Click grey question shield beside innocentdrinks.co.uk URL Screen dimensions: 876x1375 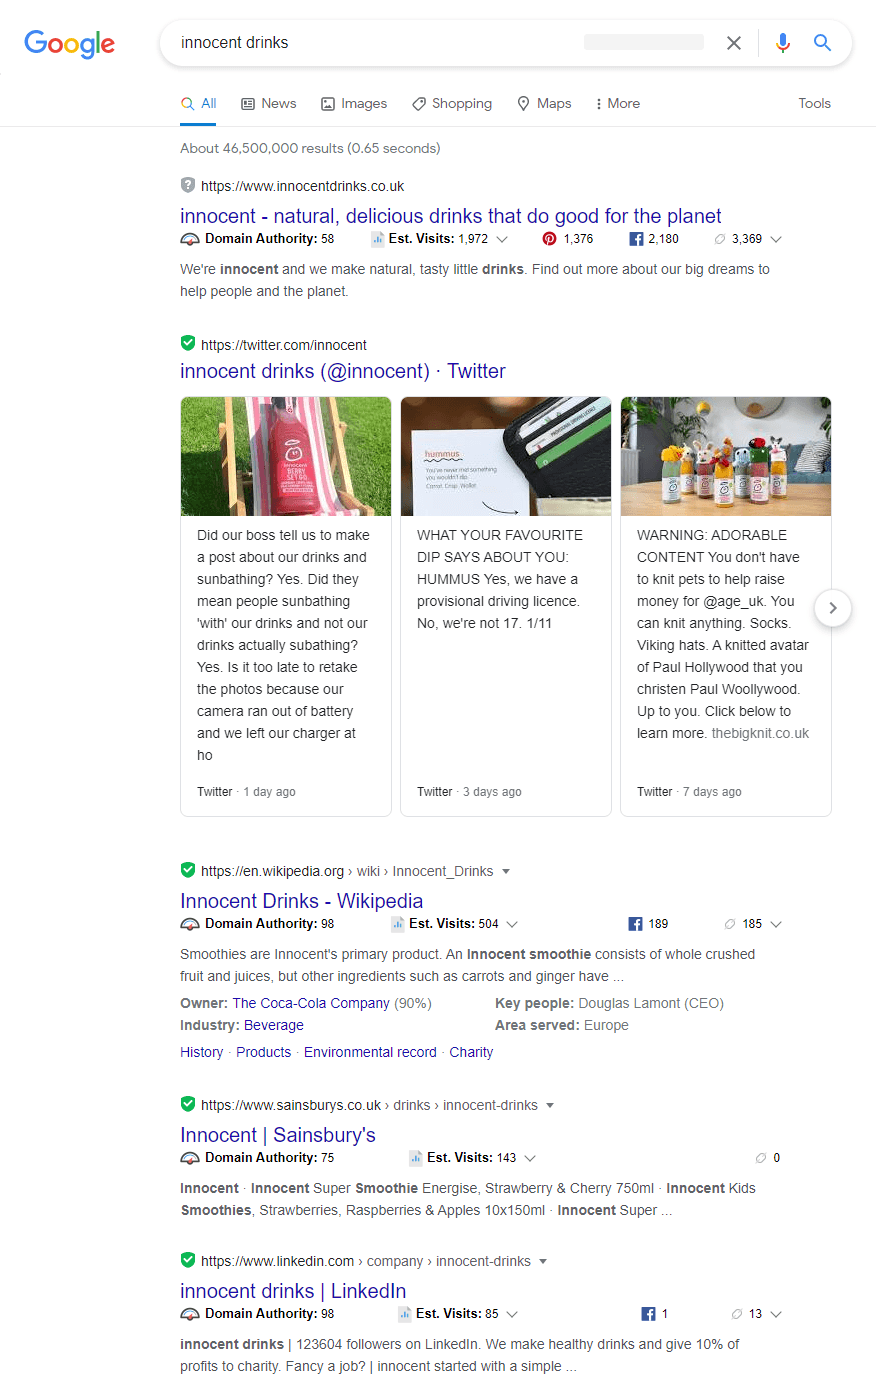pos(188,185)
